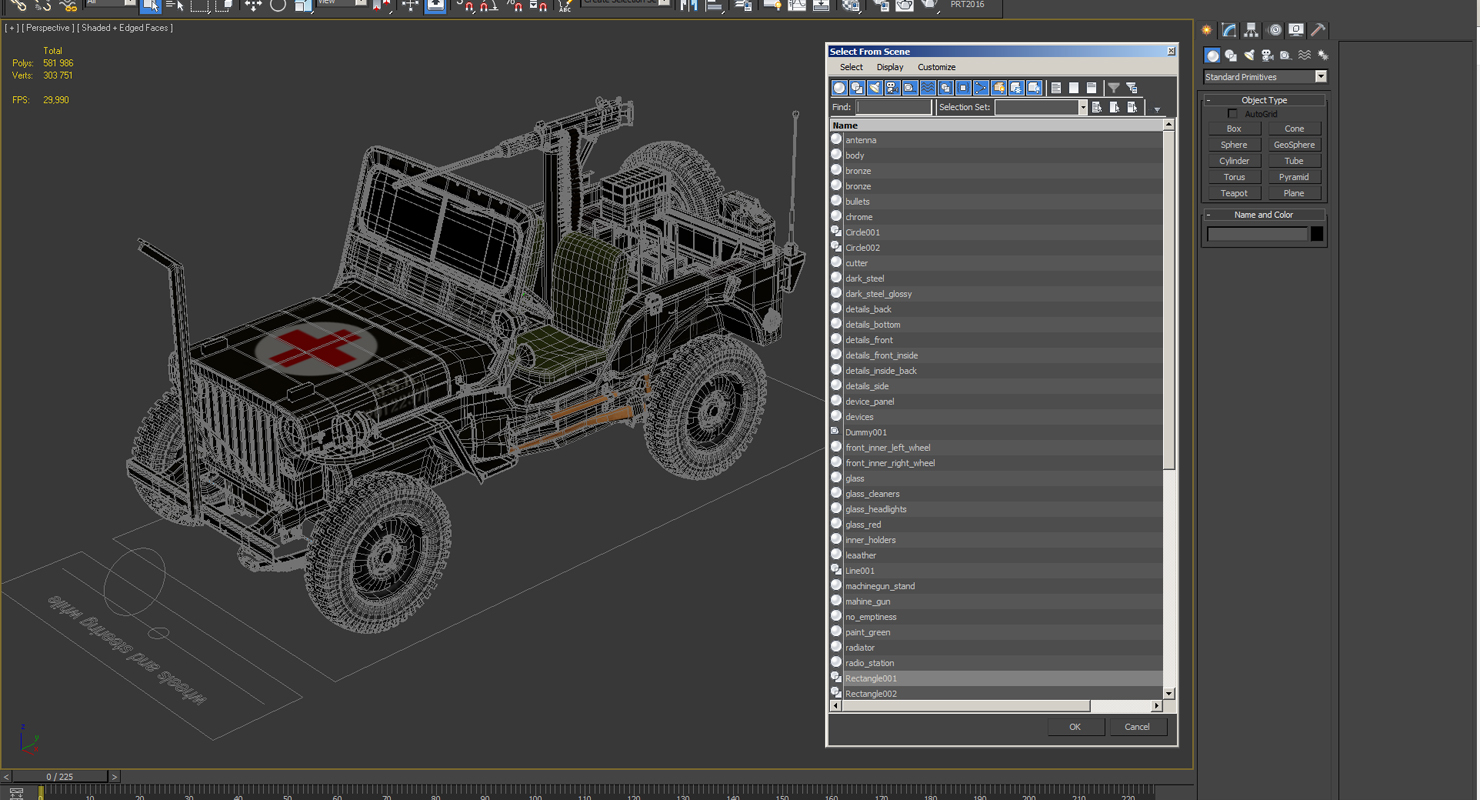Select Lights category in Create panel
This screenshot has height=800, width=1480.
(x=1249, y=55)
